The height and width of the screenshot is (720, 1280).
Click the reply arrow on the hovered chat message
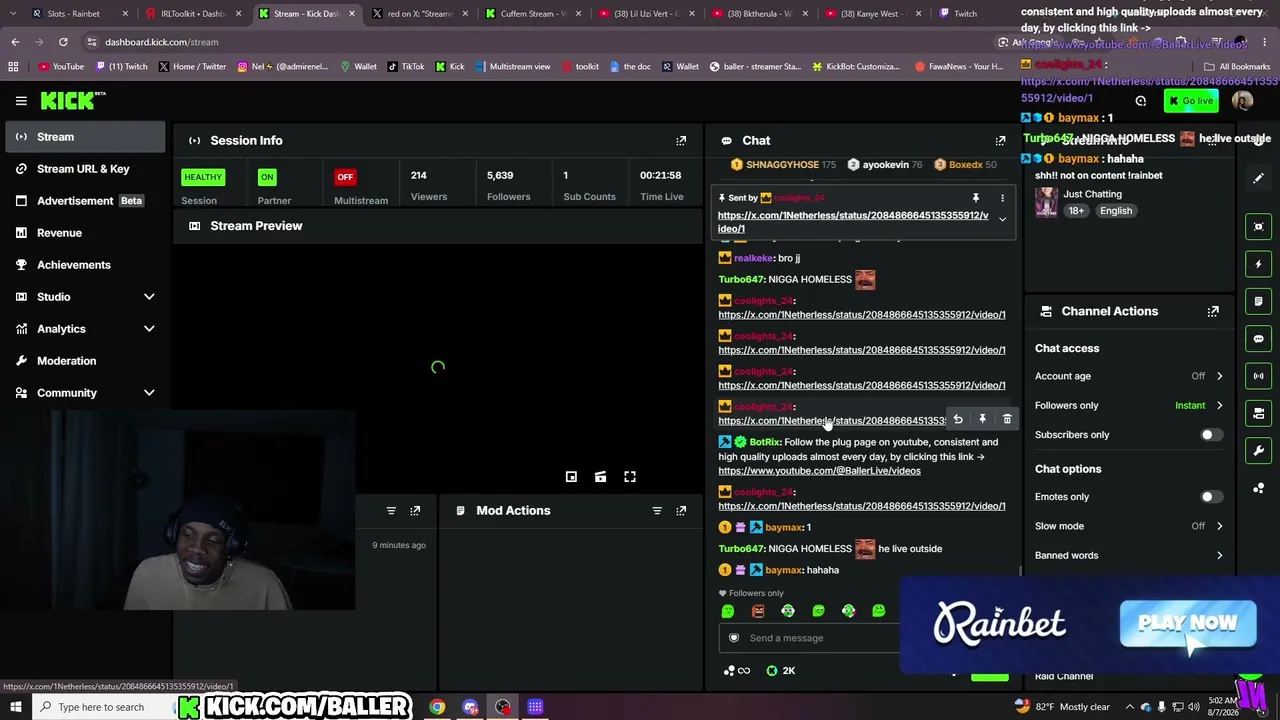(958, 420)
